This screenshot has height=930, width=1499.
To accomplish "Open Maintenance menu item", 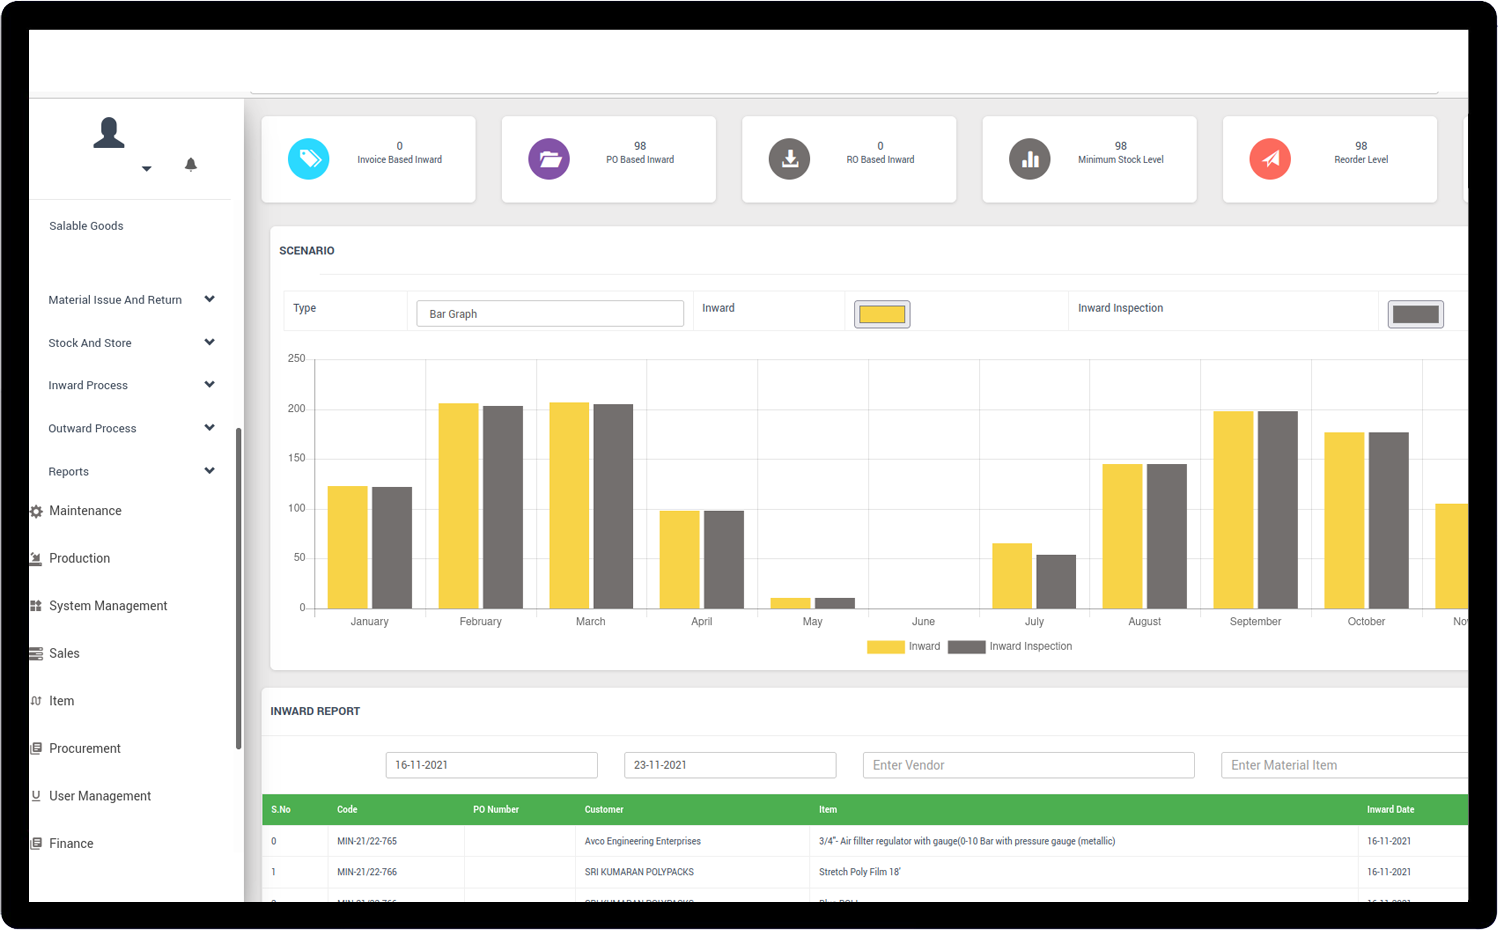I will (x=85, y=511).
